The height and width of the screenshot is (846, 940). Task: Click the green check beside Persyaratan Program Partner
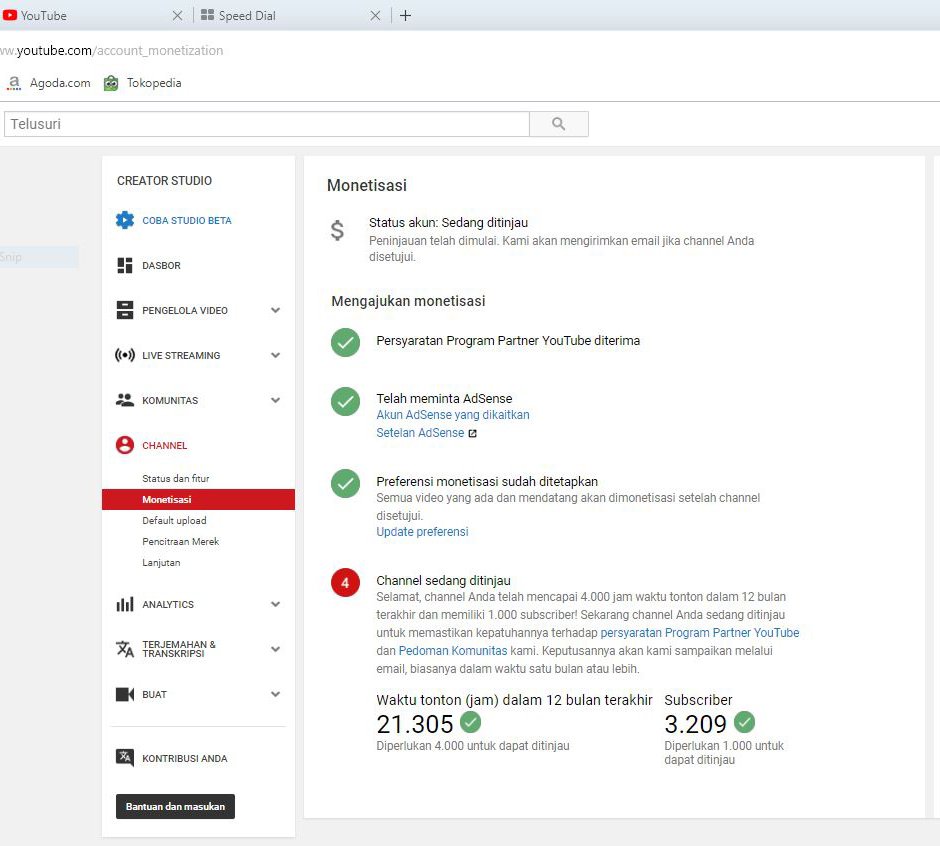(345, 342)
